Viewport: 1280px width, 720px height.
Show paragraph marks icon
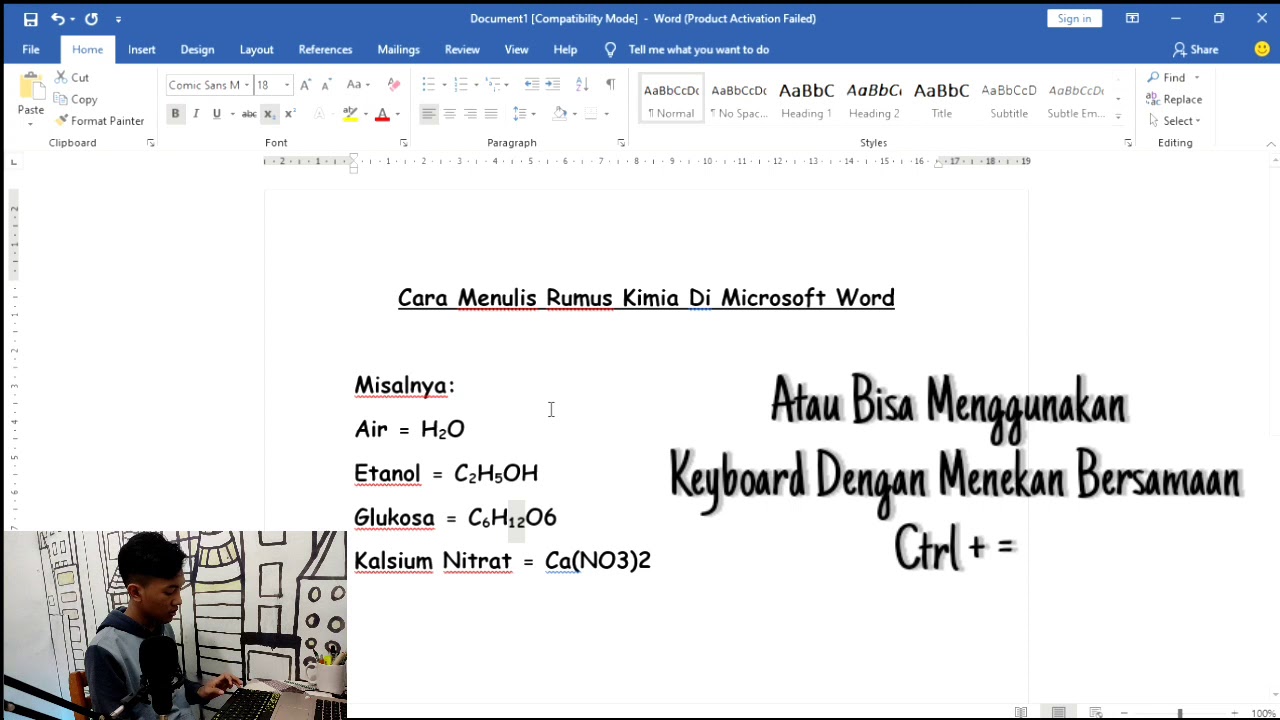pos(611,85)
